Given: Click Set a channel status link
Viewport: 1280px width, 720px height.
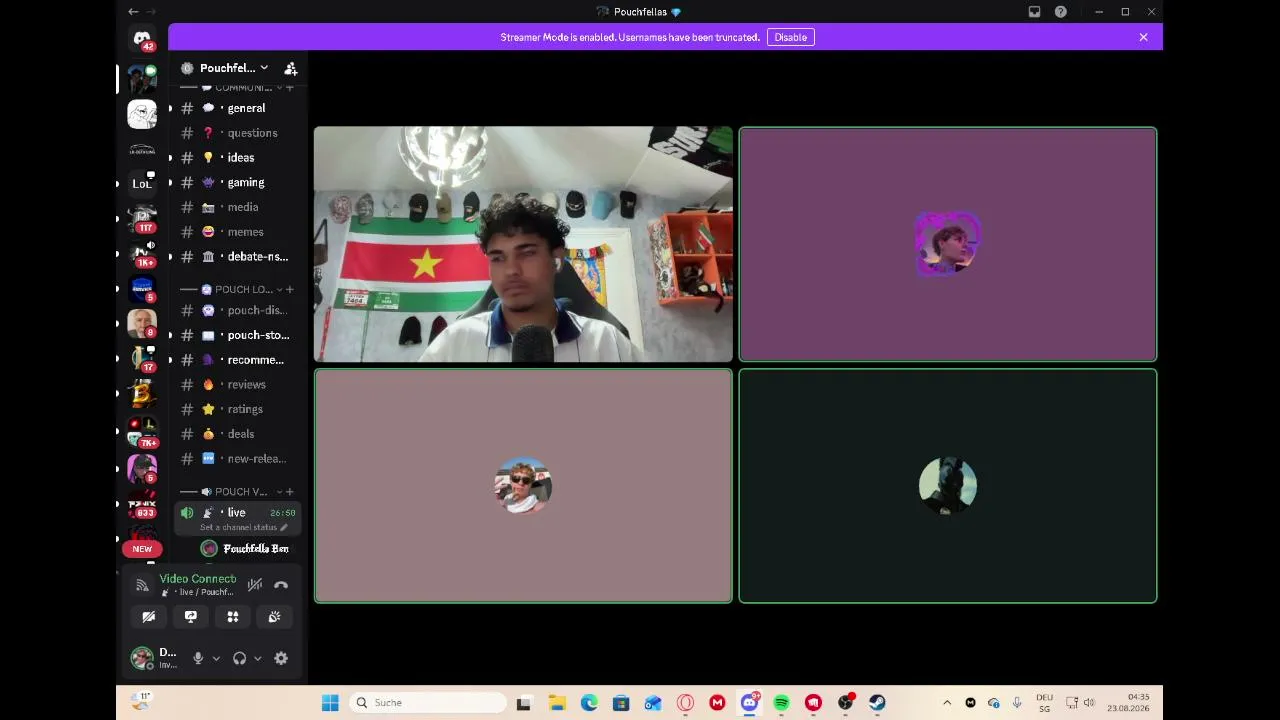Looking at the screenshot, I should coord(243,527).
